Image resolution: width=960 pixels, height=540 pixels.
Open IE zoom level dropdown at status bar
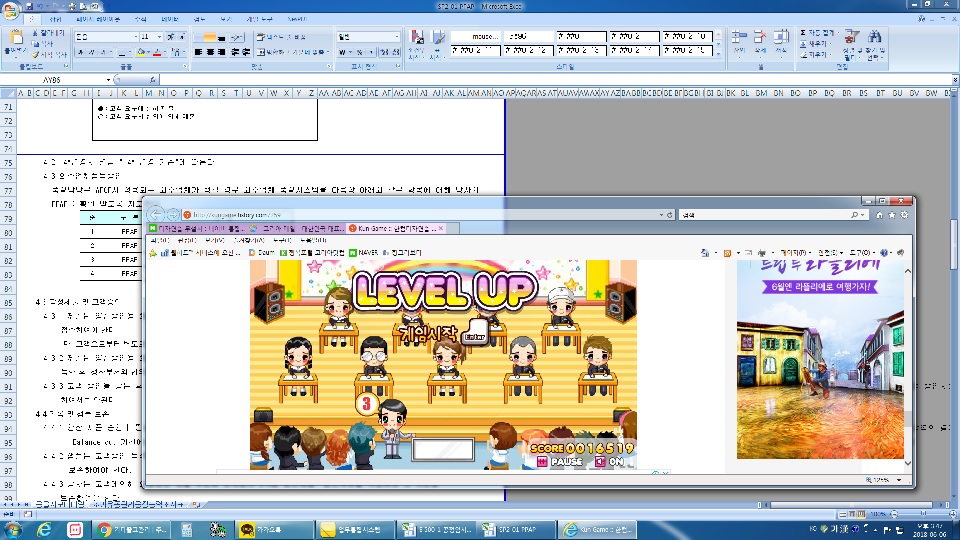pos(899,480)
